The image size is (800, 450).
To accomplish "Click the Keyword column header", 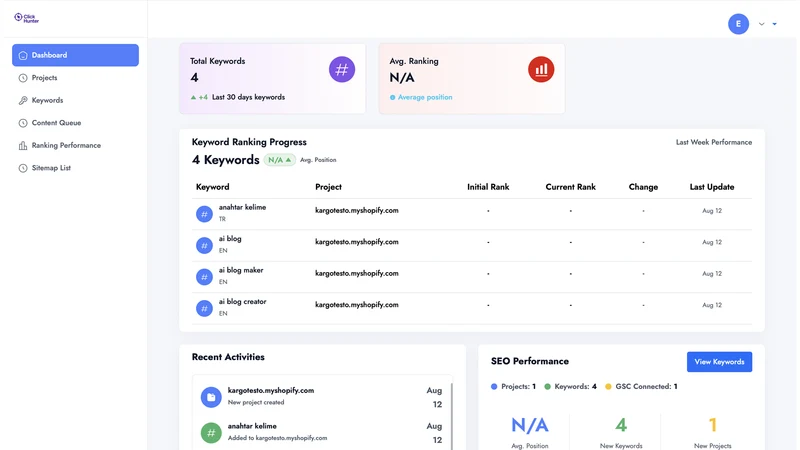I will click(x=213, y=187).
